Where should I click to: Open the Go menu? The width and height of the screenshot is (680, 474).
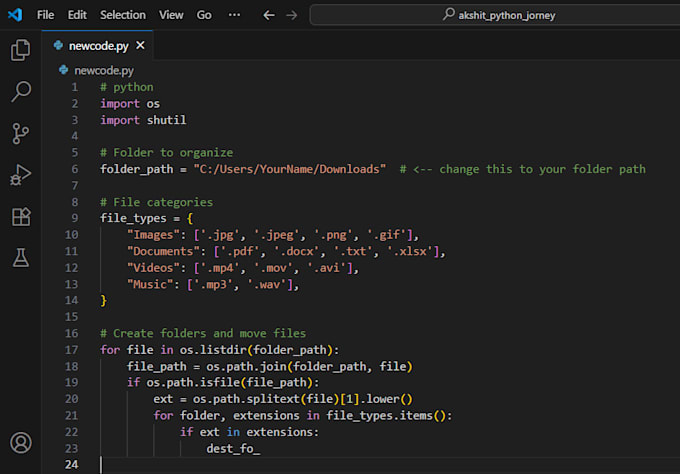tap(204, 15)
